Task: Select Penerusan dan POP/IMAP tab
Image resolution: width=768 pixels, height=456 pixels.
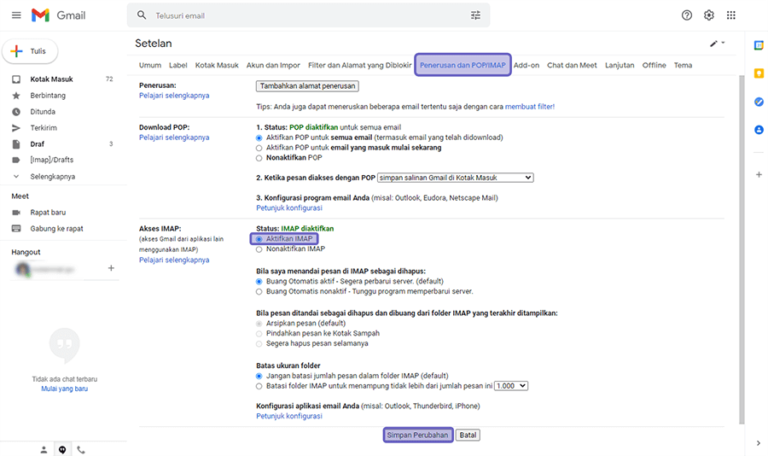Action: point(463,65)
